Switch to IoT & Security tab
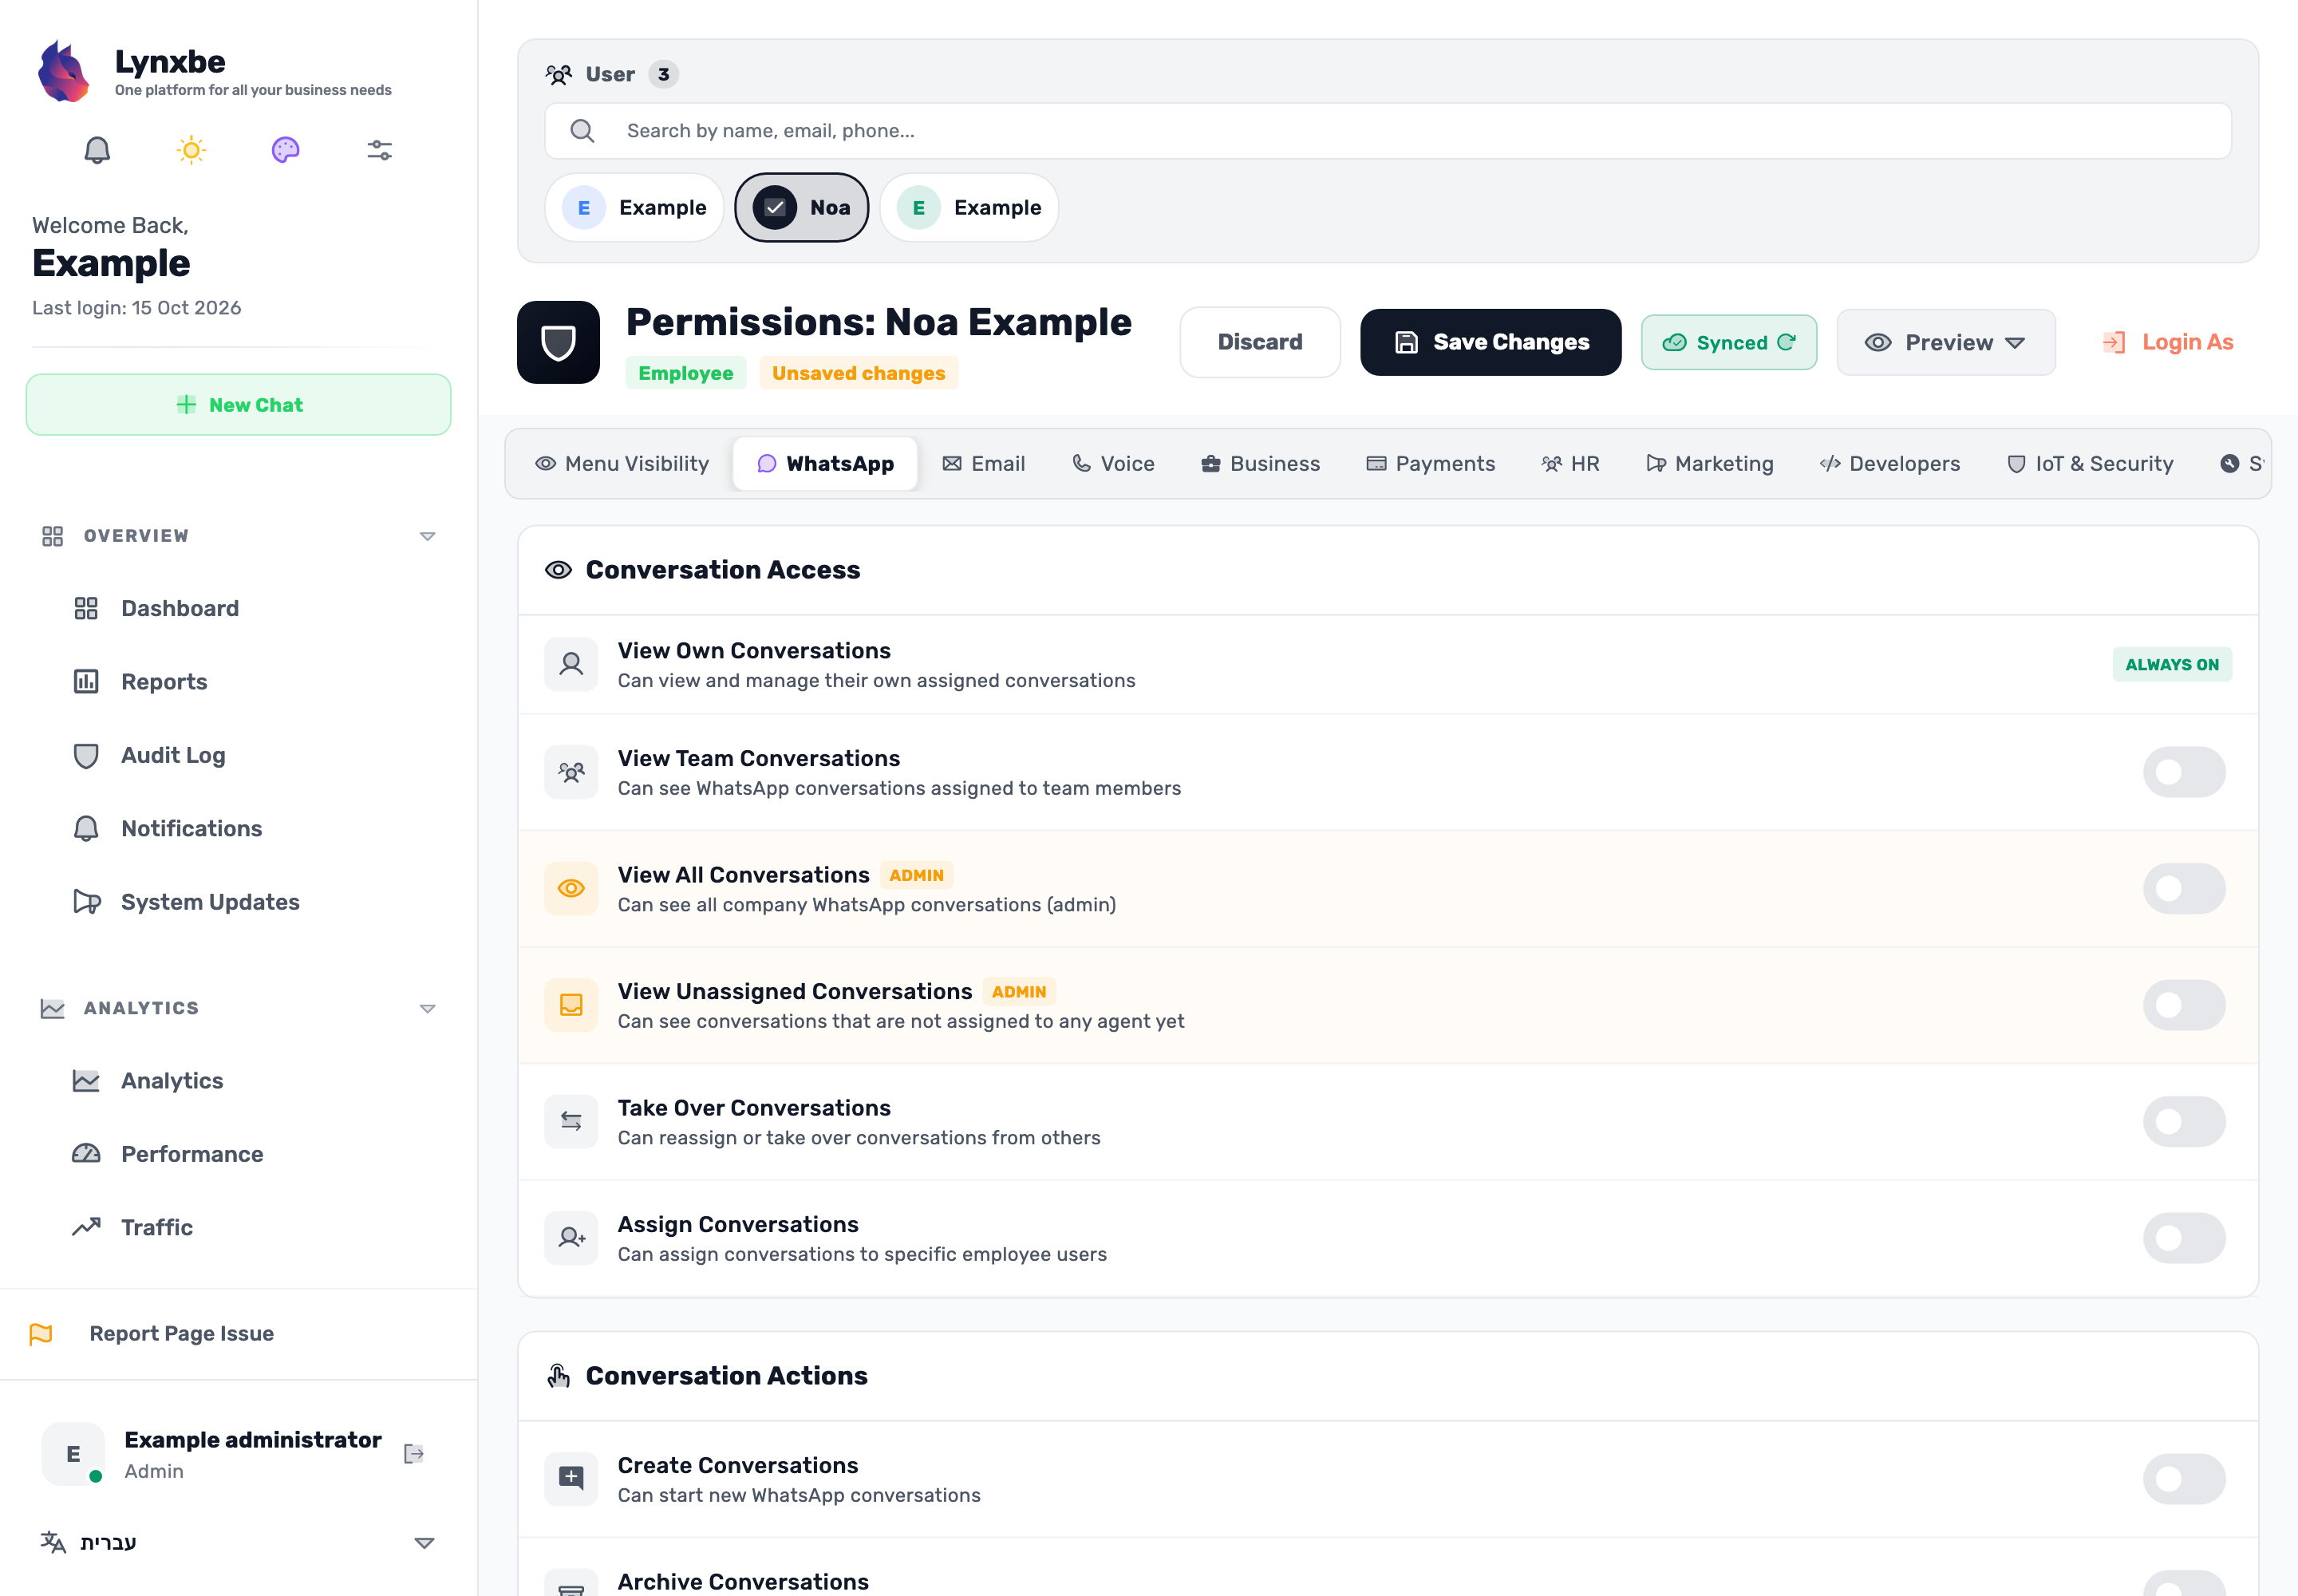2298x1596 pixels. (x=2090, y=464)
